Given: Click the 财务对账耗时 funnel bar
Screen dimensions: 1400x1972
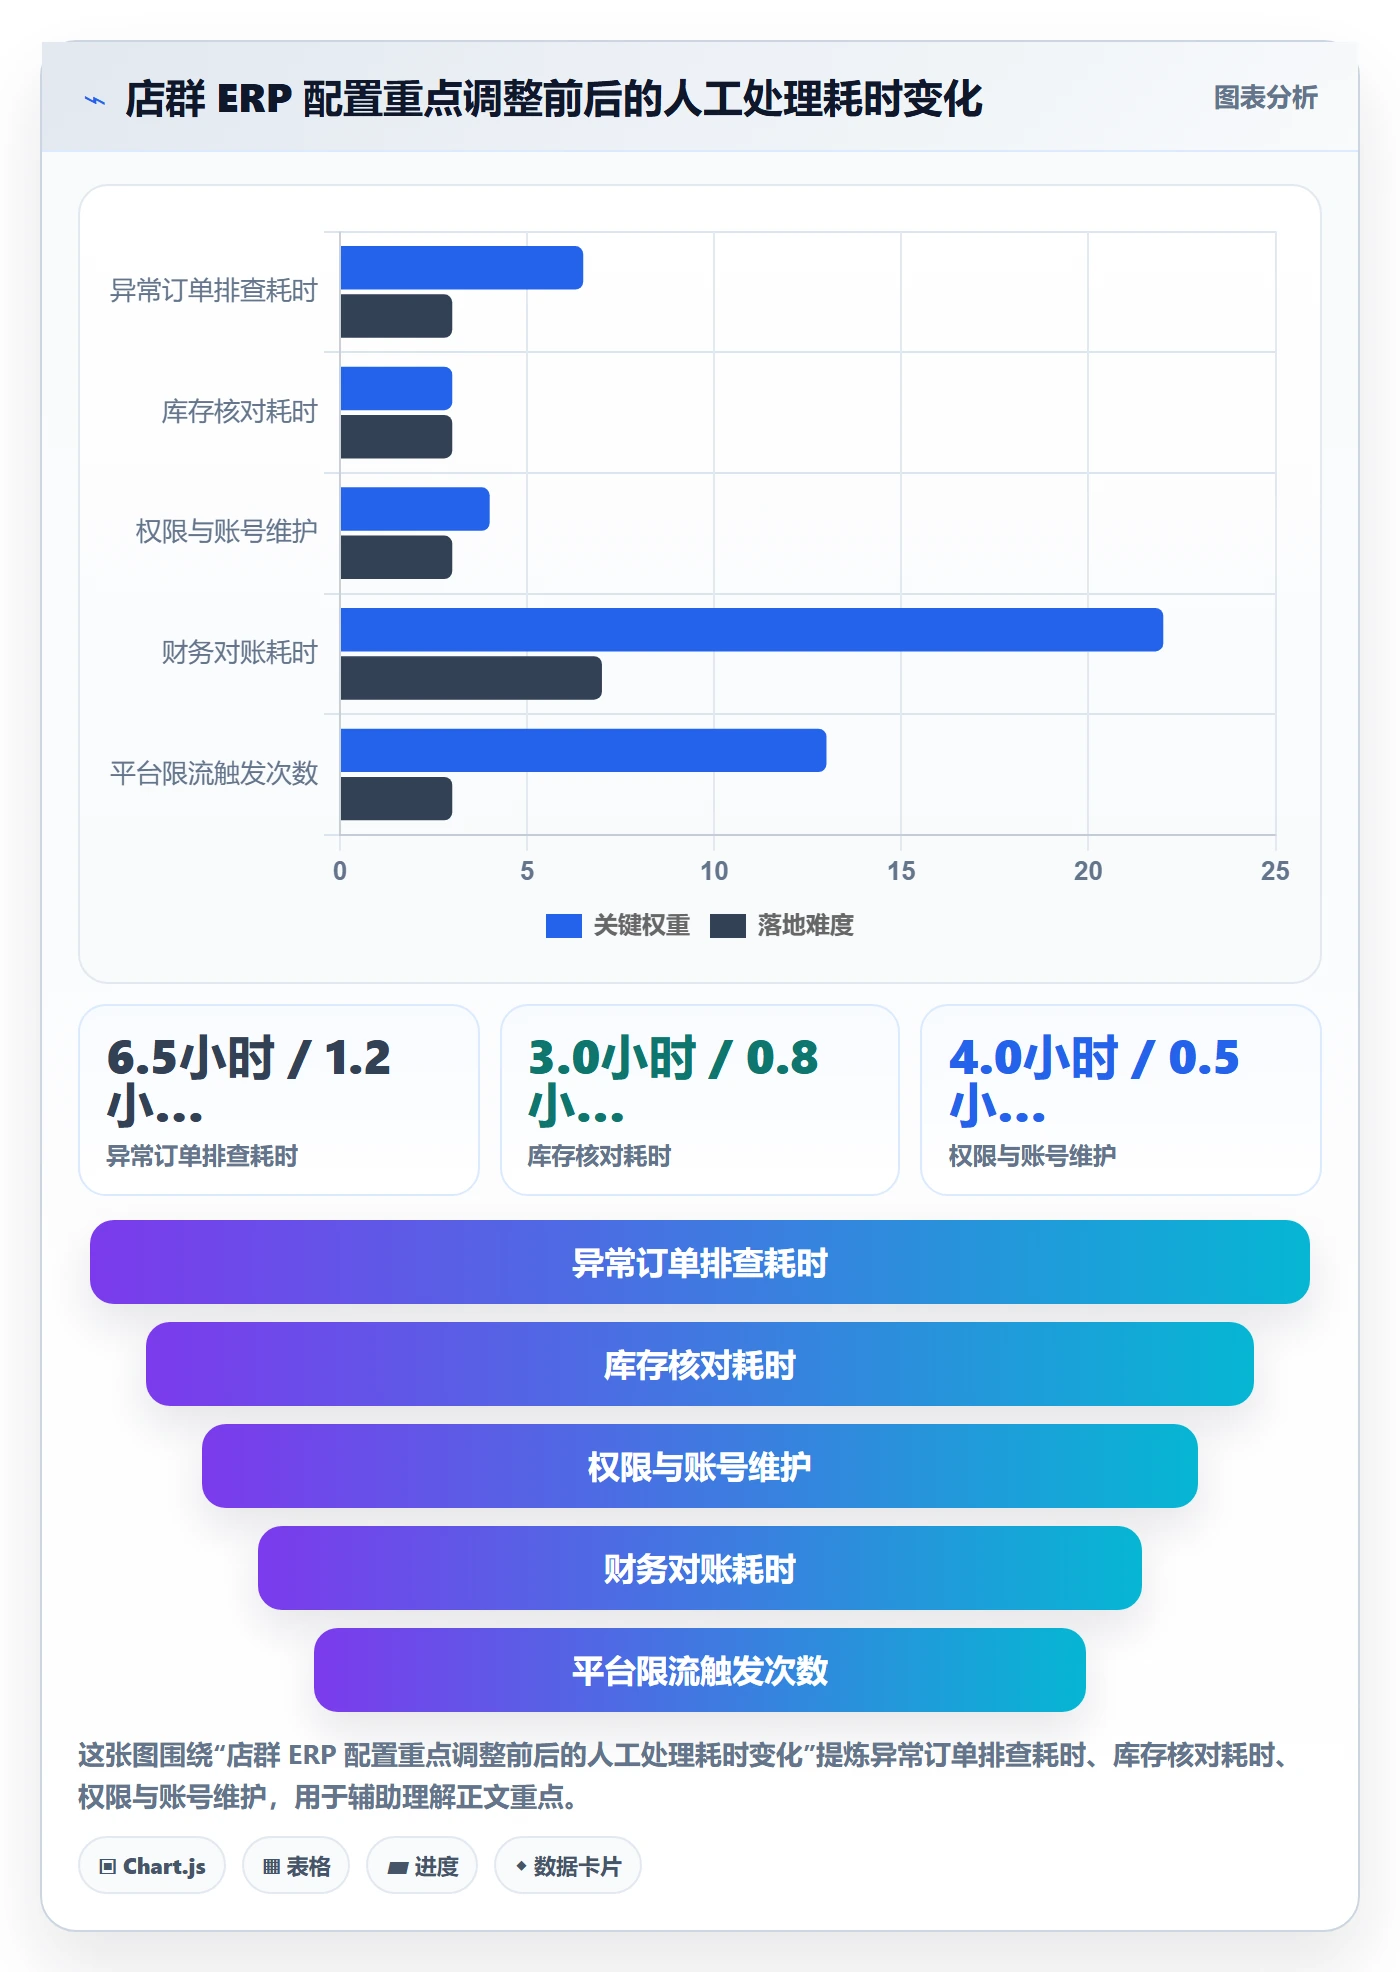Looking at the screenshot, I should 700,1568.
